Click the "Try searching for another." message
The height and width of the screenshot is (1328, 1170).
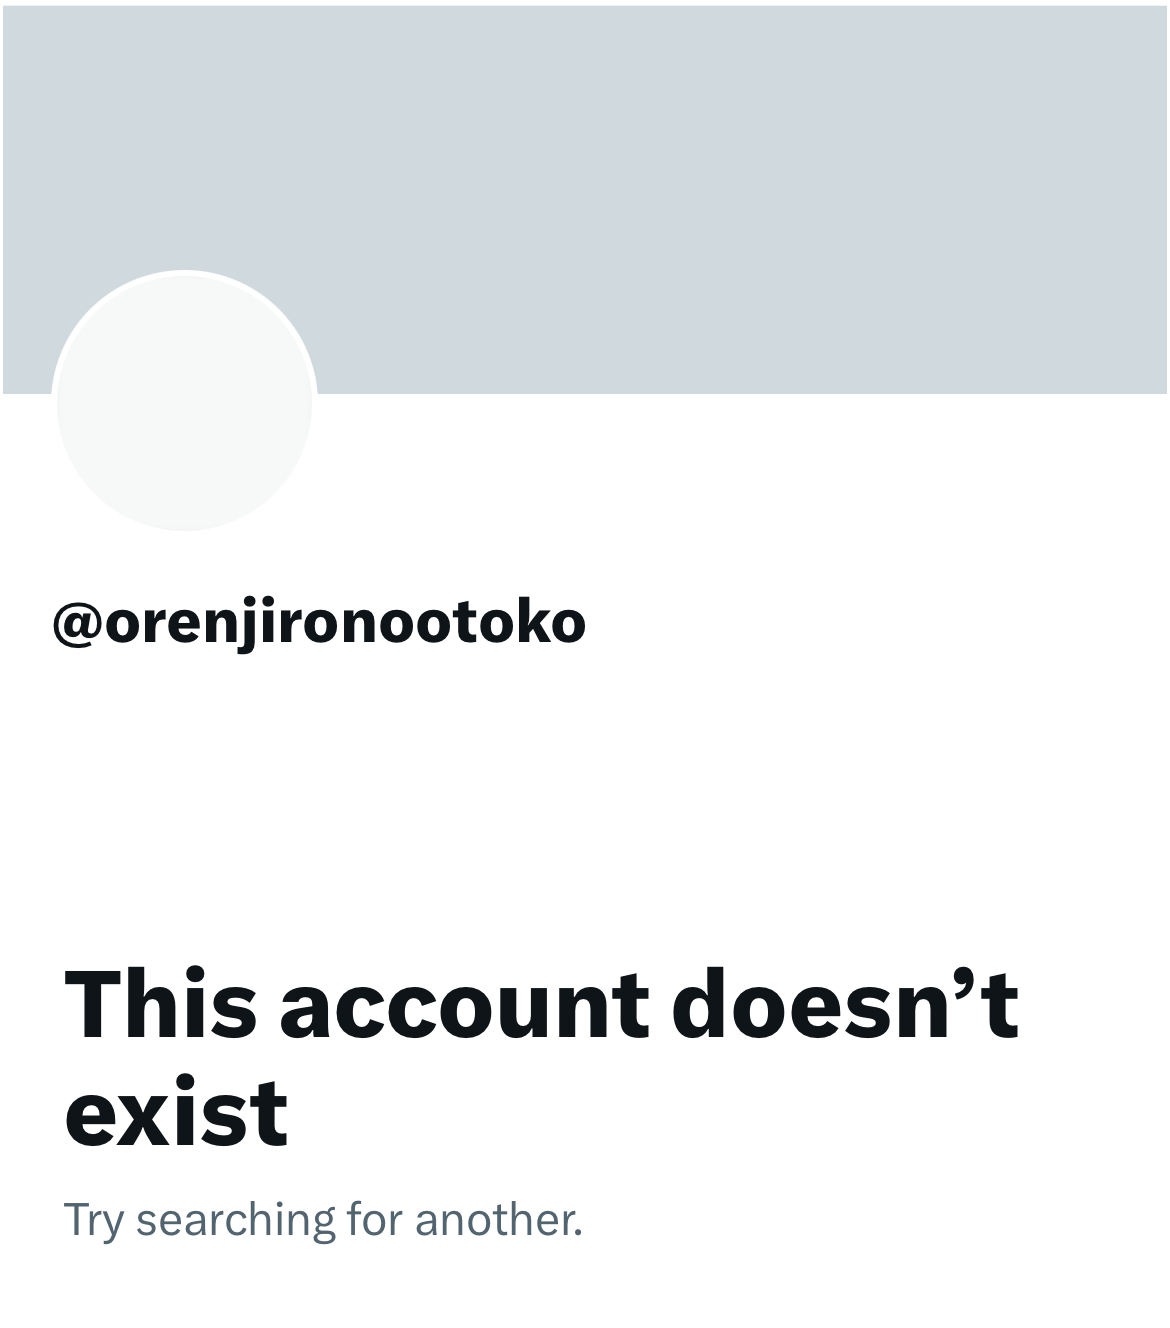(323, 1219)
